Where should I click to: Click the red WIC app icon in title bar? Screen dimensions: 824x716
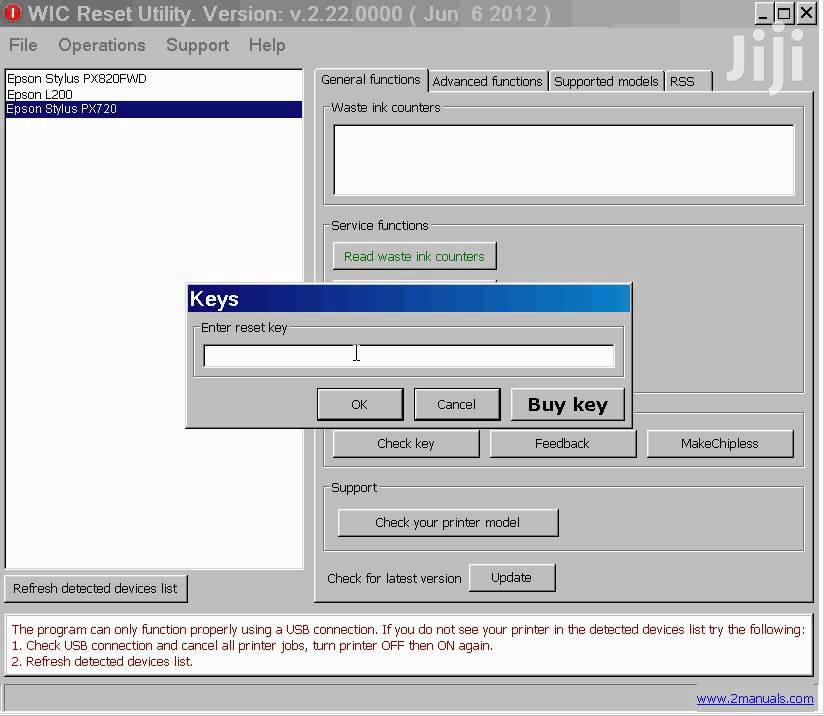coord(13,14)
